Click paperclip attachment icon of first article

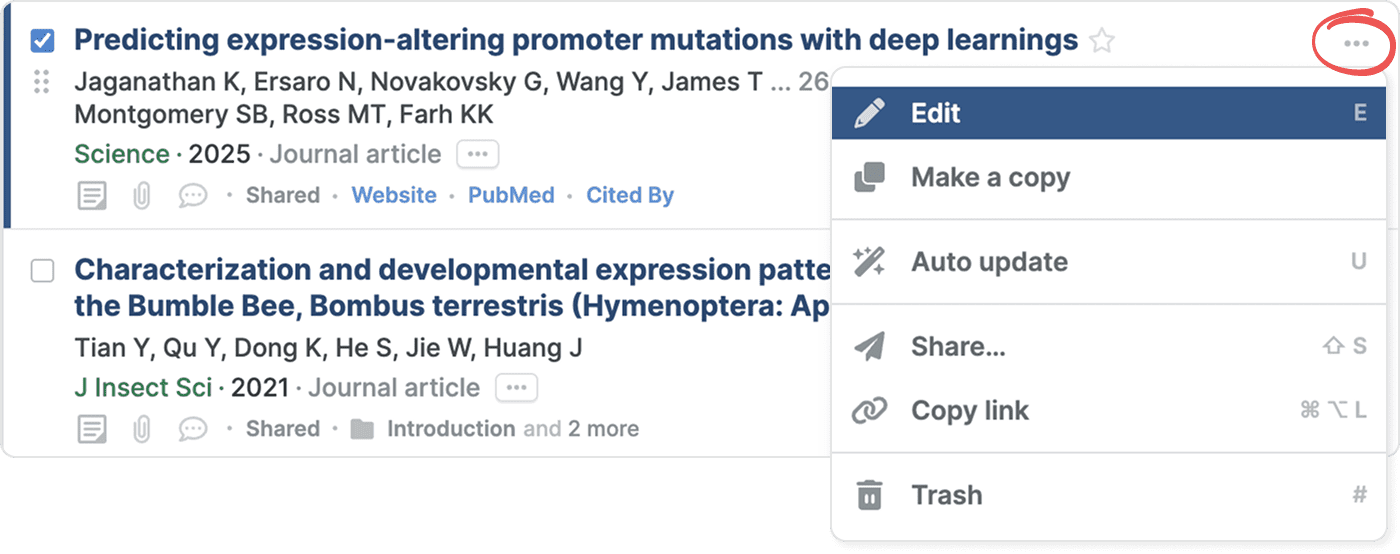click(x=142, y=196)
